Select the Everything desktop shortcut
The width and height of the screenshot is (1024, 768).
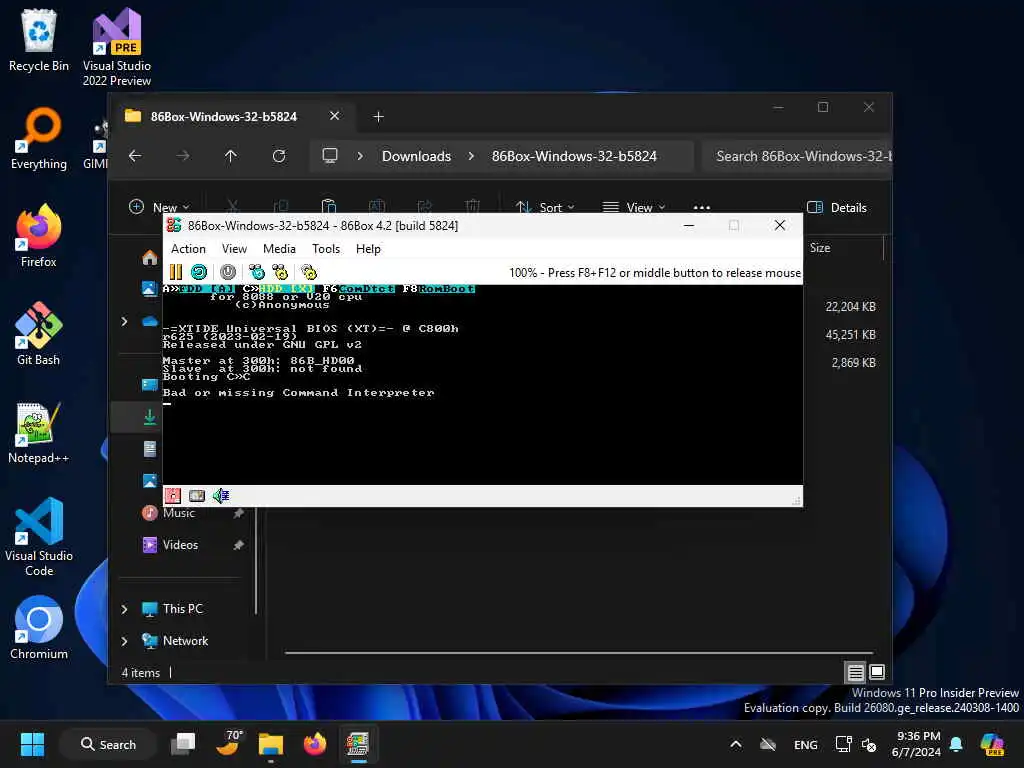coord(39,138)
